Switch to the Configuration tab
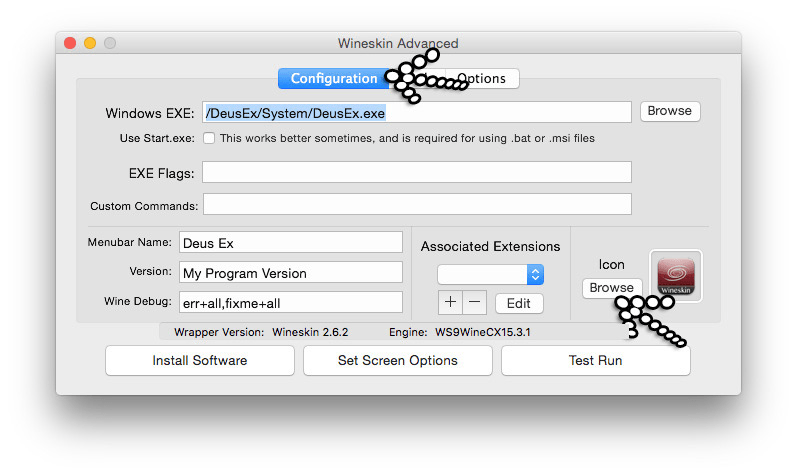797x475 pixels. point(334,79)
